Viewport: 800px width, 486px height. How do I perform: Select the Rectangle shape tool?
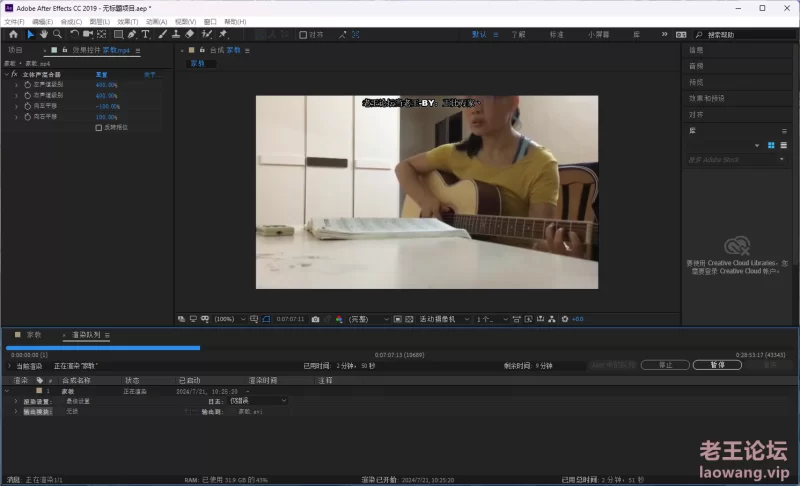[117, 34]
